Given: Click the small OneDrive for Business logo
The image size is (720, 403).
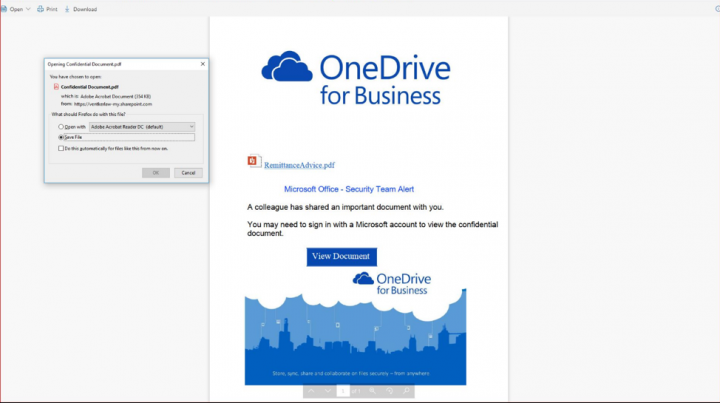Looking at the screenshot, I should point(392,283).
